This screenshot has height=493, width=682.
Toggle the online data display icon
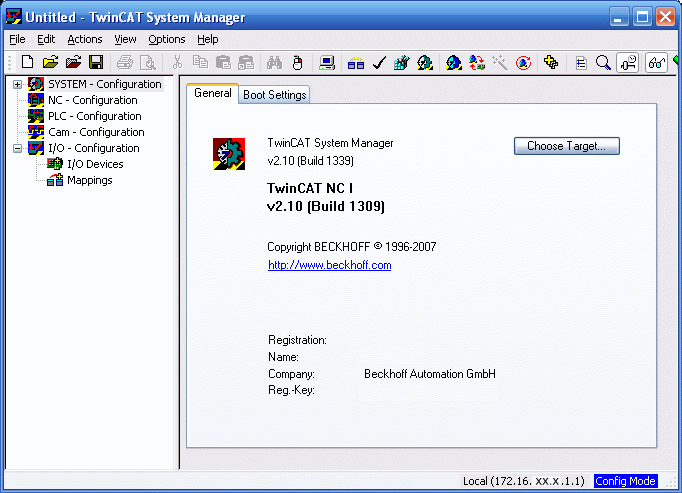(x=628, y=63)
